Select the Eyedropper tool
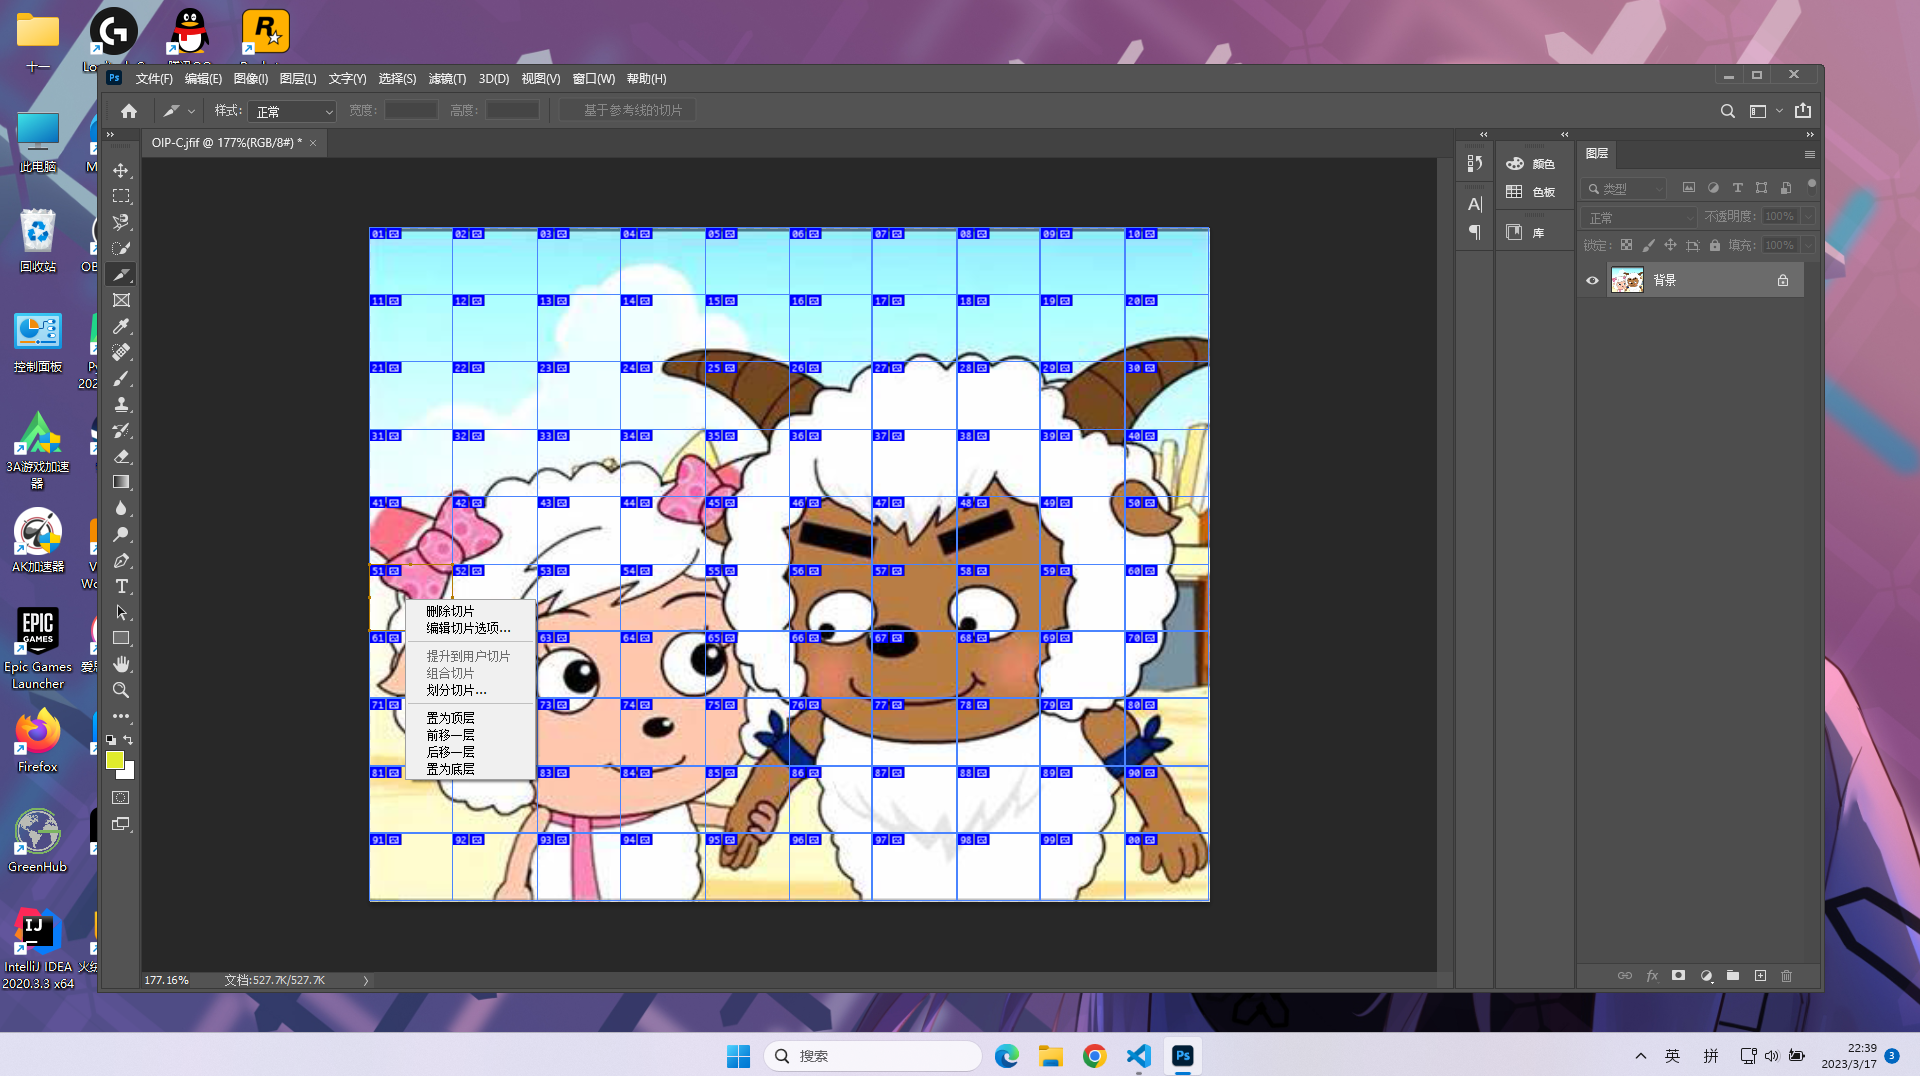The width and height of the screenshot is (1920, 1076). coord(121,326)
